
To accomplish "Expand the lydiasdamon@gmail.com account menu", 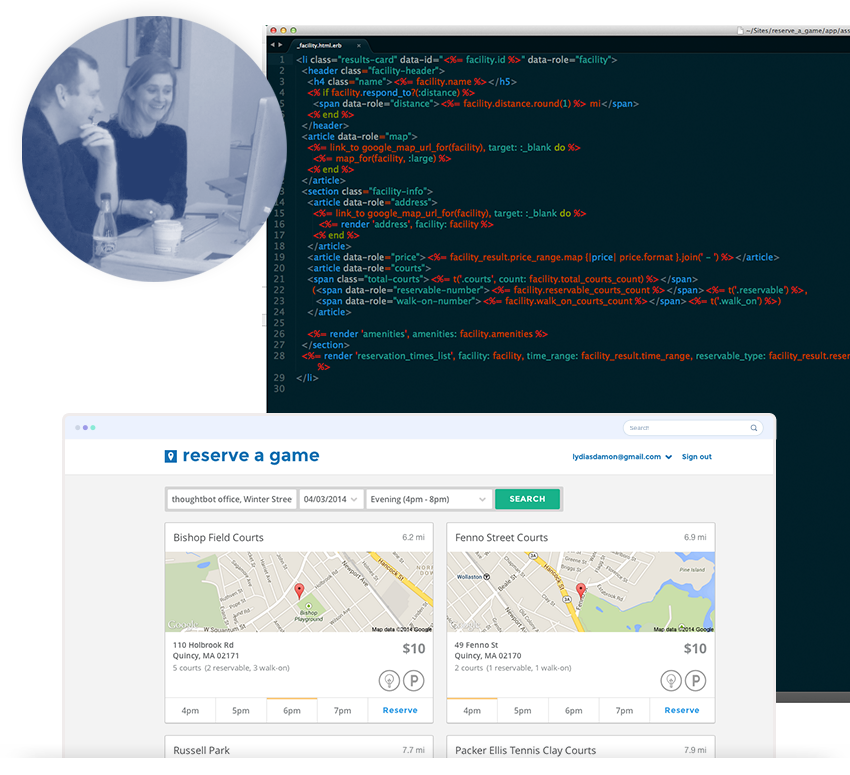I will pyautogui.click(x=622, y=457).
